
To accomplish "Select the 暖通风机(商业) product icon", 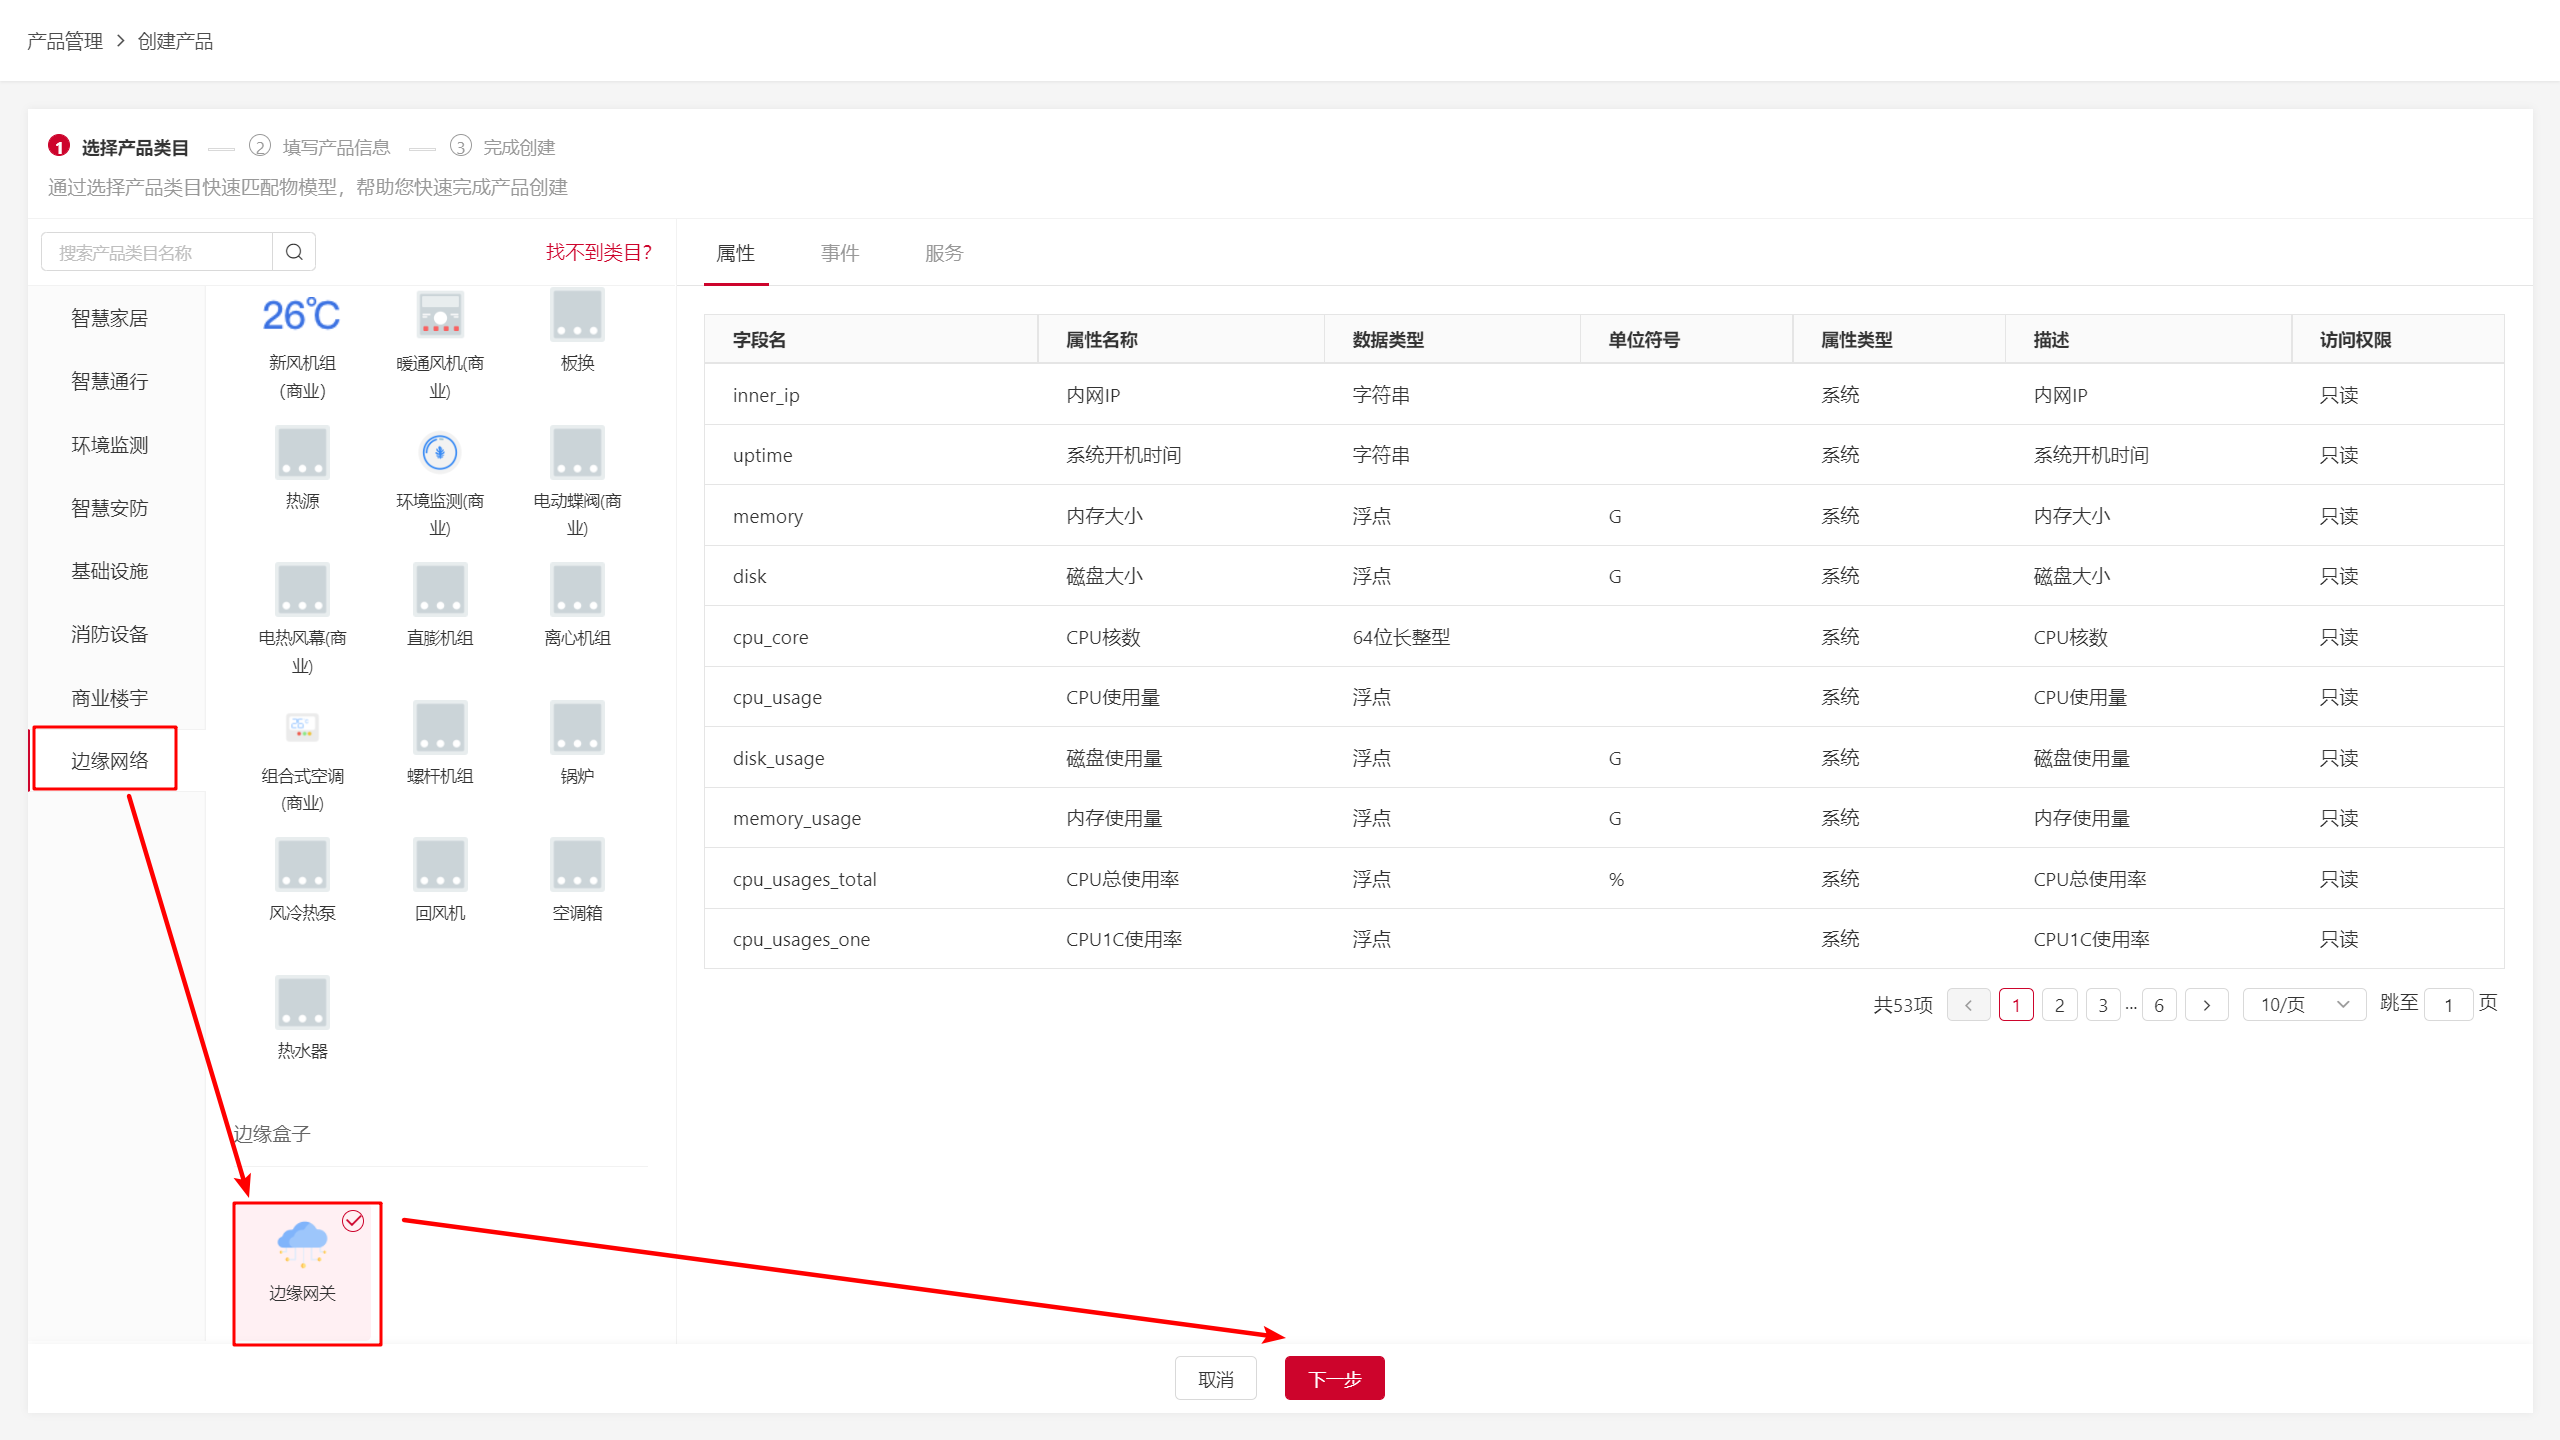I will pyautogui.click(x=440, y=315).
